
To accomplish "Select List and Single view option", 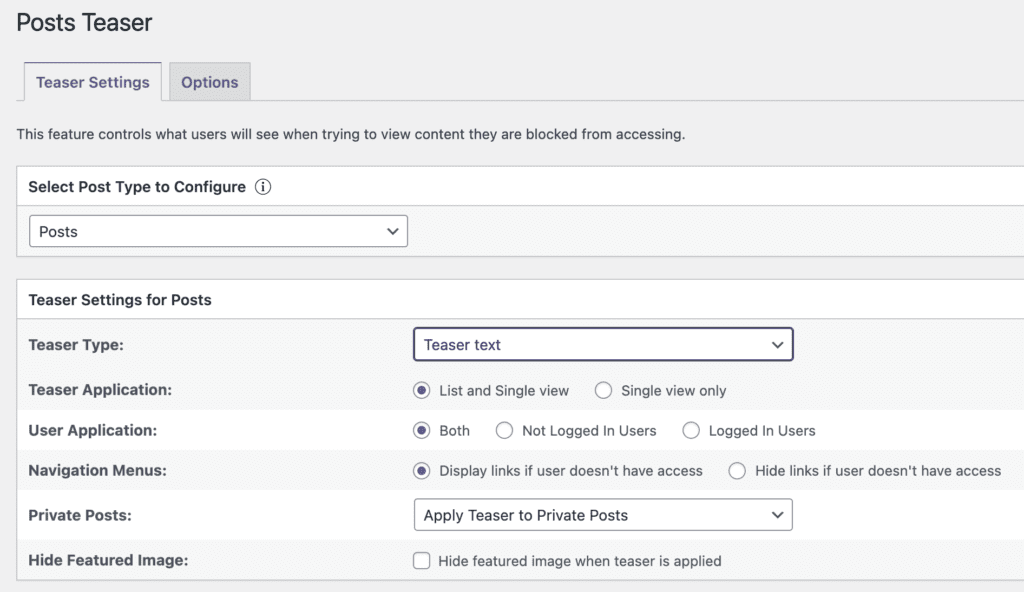I will pos(421,390).
